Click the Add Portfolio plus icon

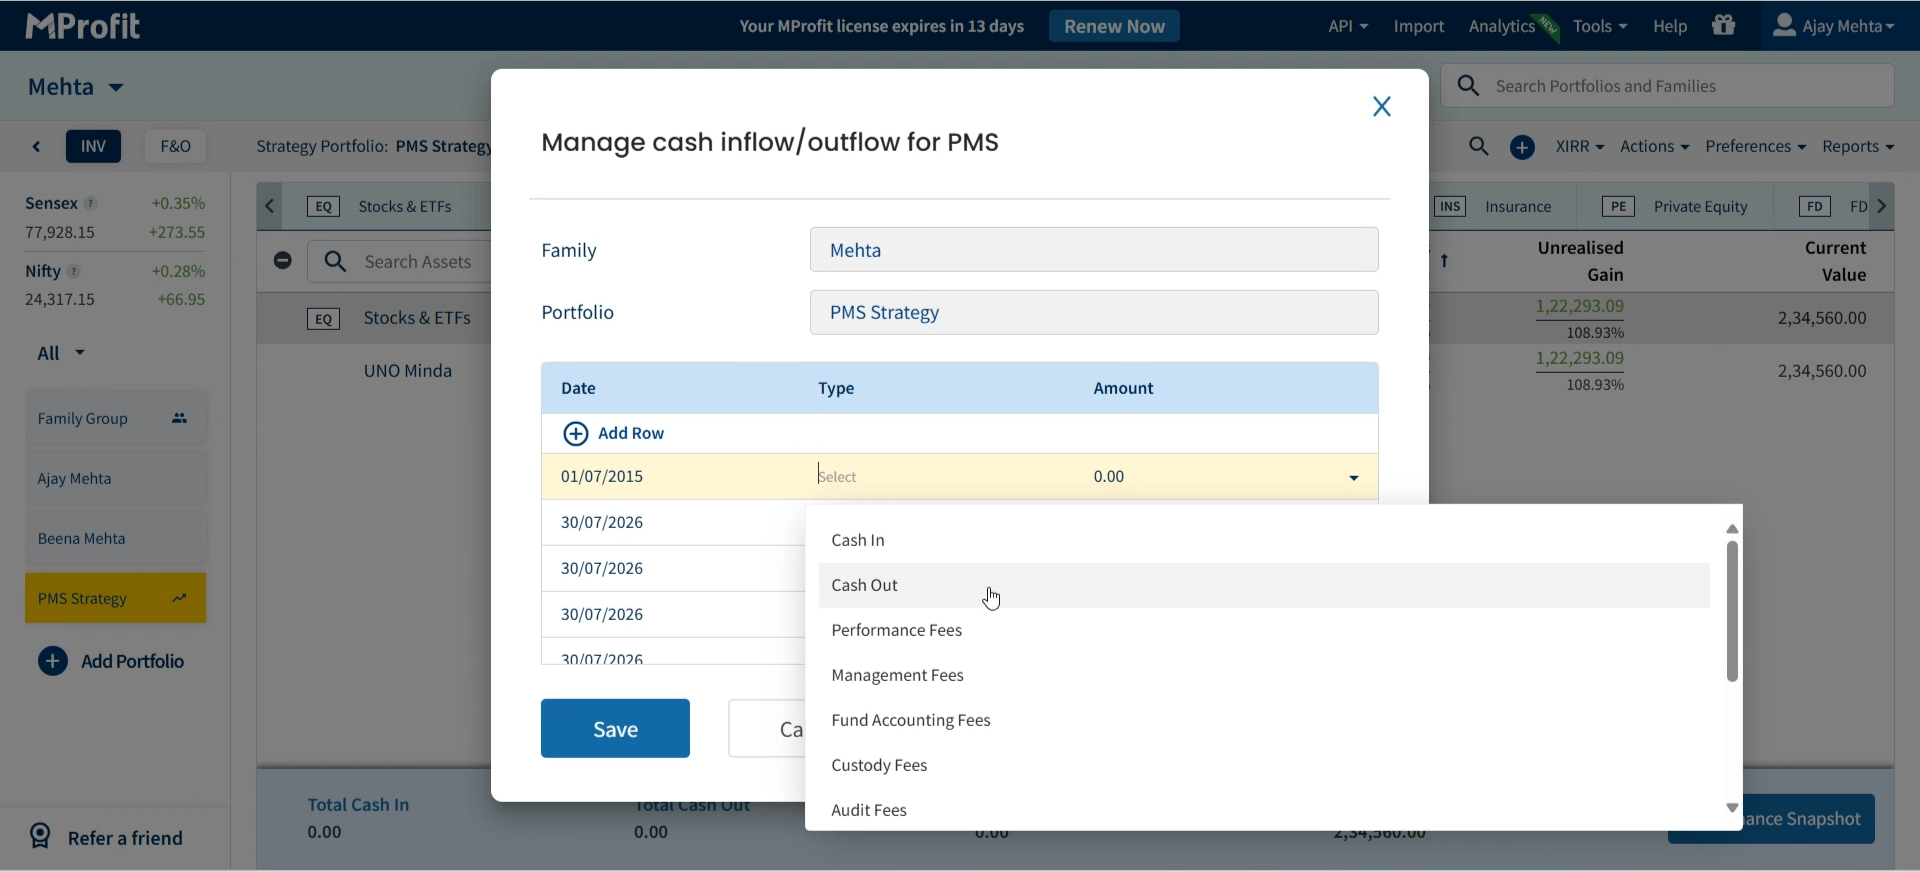pos(53,661)
